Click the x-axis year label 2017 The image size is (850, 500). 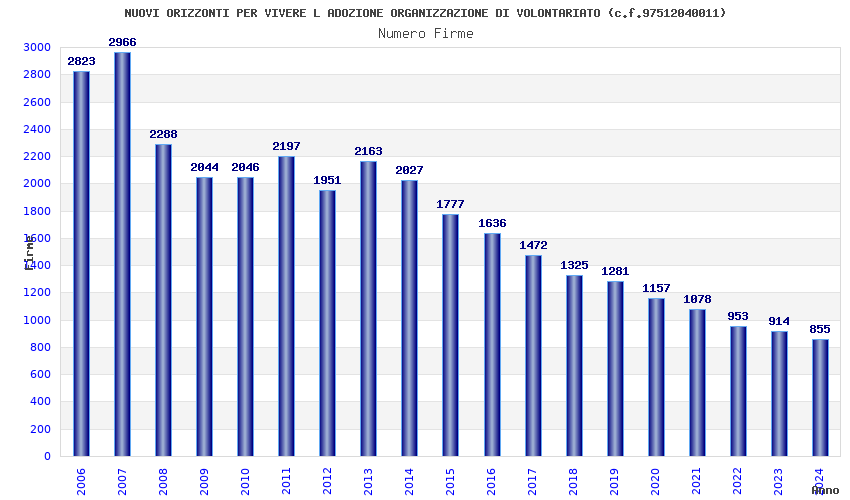[533, 482]
